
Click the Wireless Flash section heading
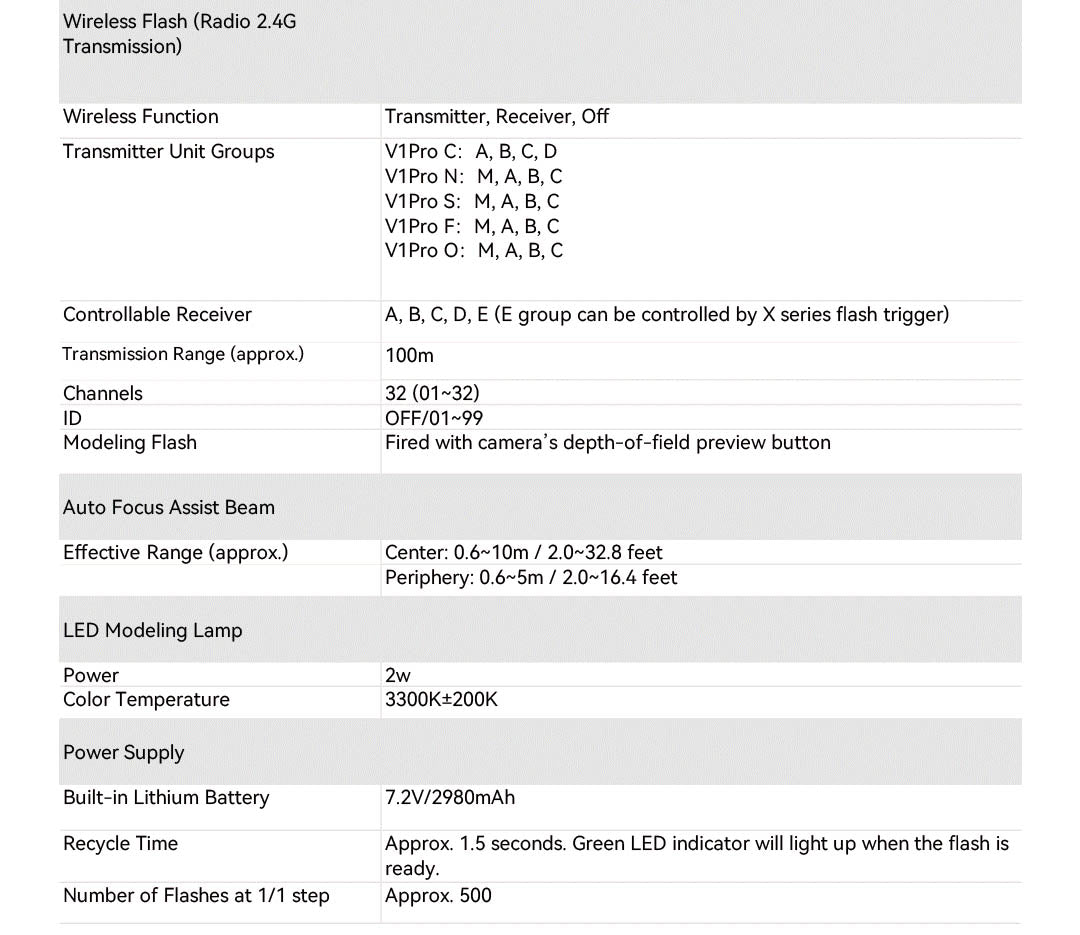[180, 34]
